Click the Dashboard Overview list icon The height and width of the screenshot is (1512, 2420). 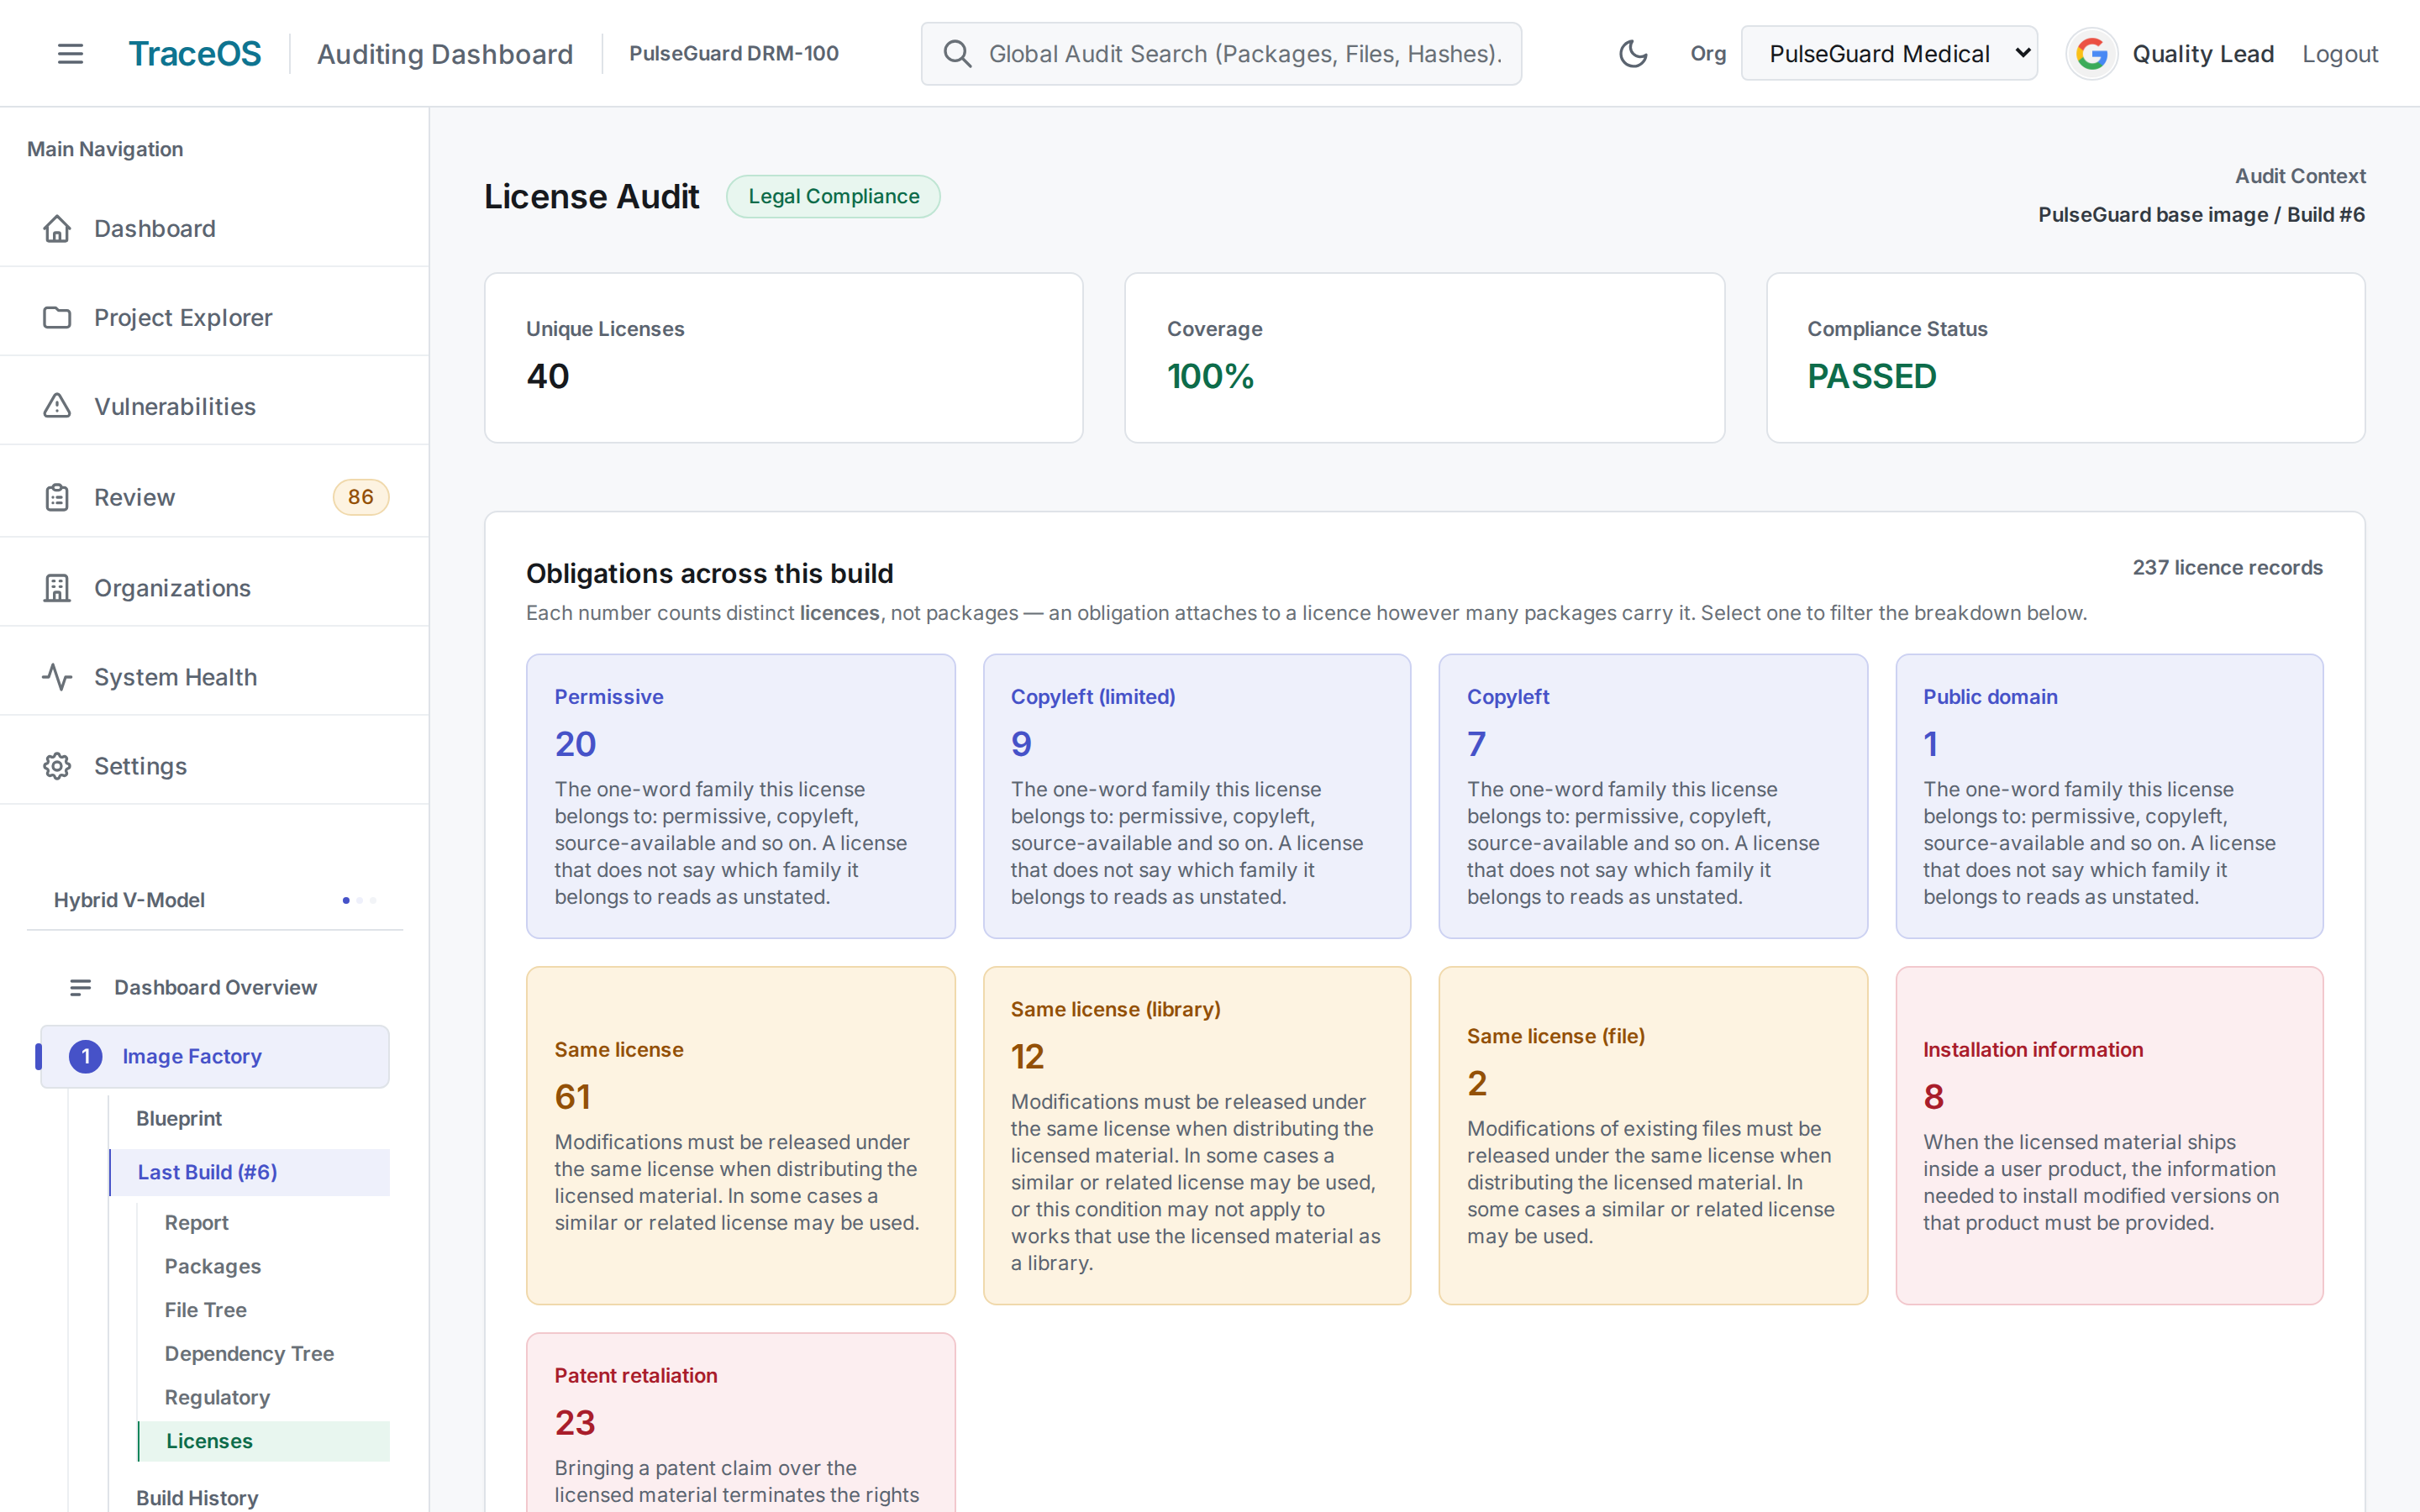[81, 988]
